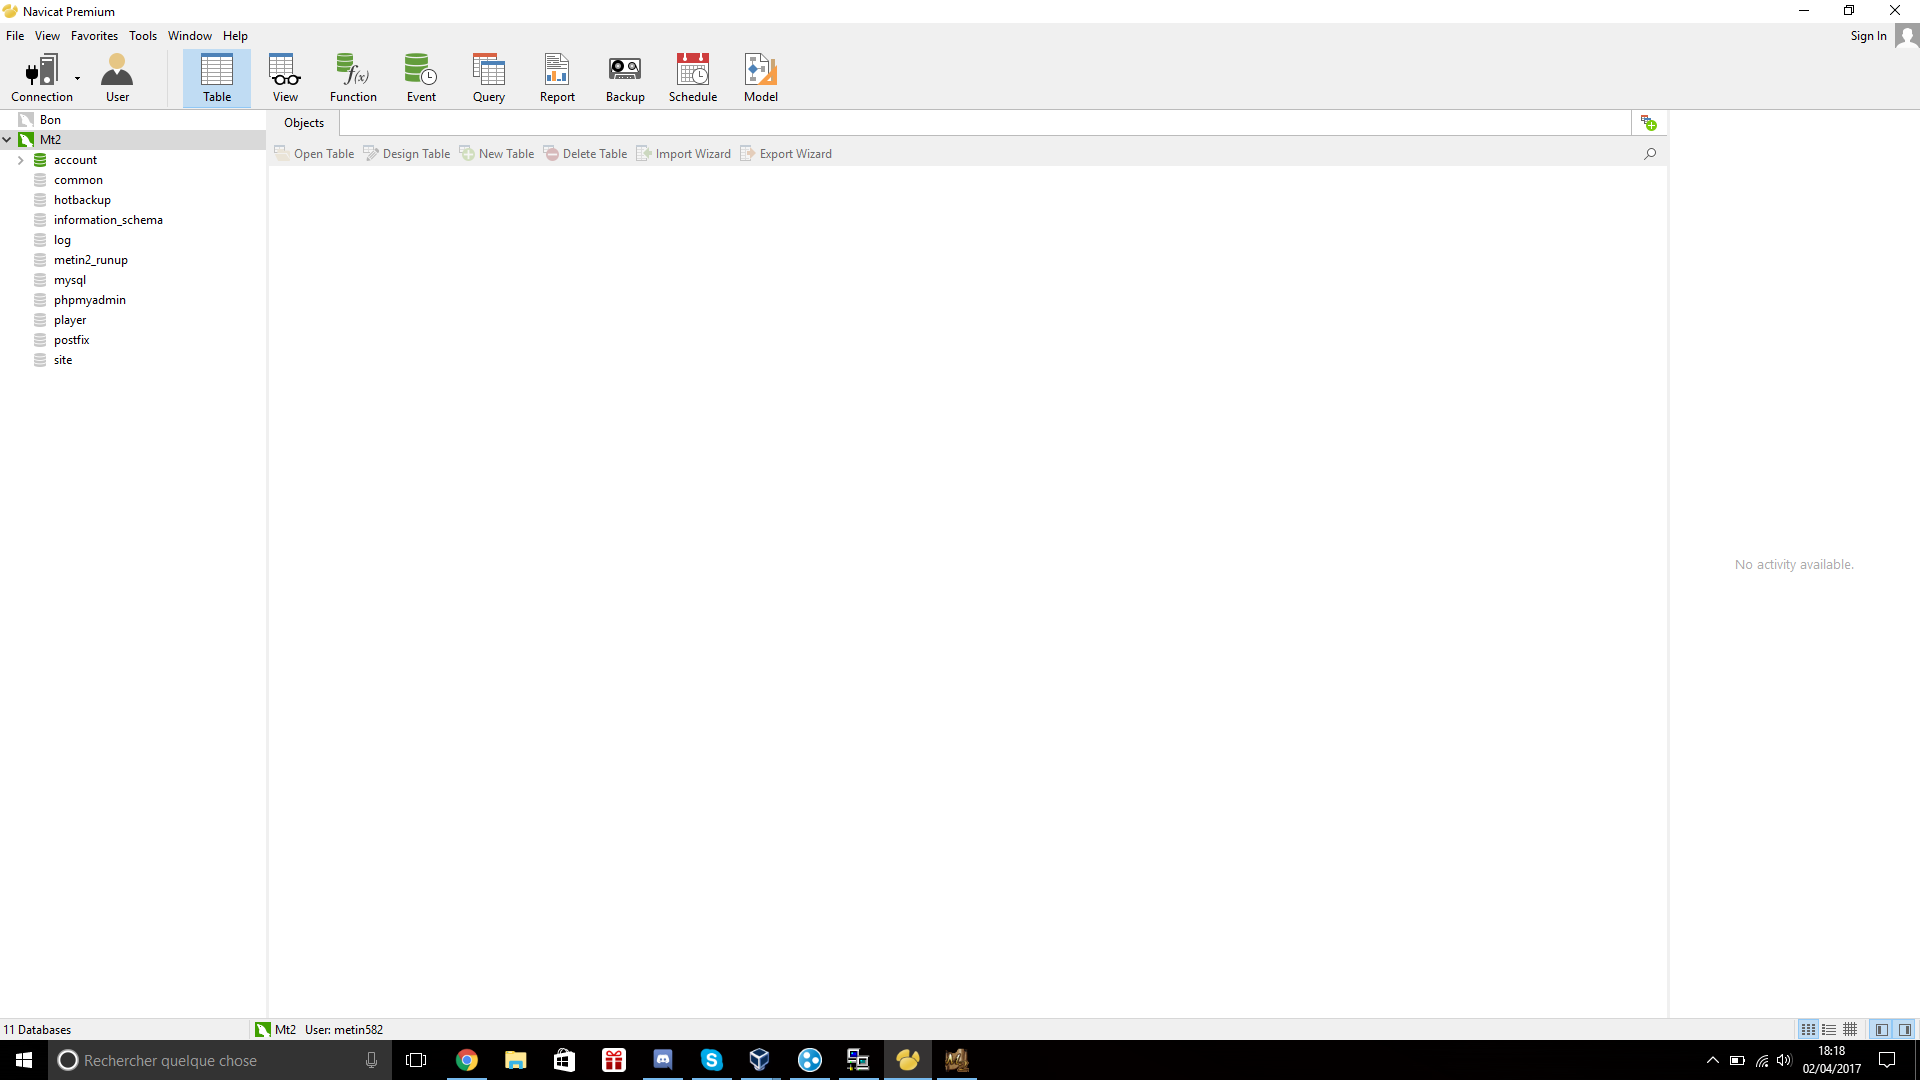Click the green plus icon beside the Objects tab bar
The image size is (1920, 1080).
coord(1649,123)
